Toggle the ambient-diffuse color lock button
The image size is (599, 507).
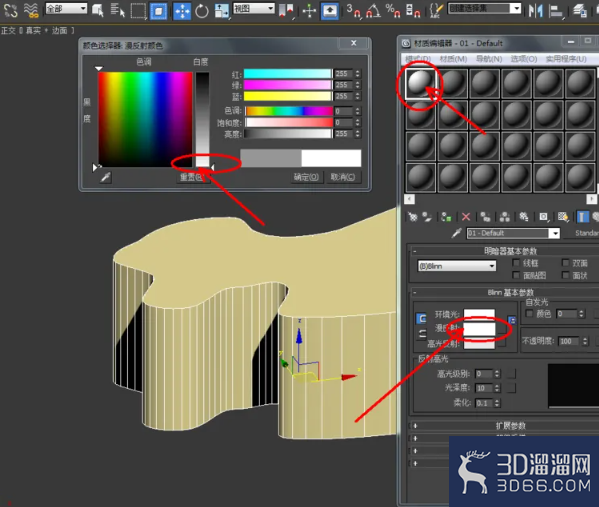click(421, 318)
